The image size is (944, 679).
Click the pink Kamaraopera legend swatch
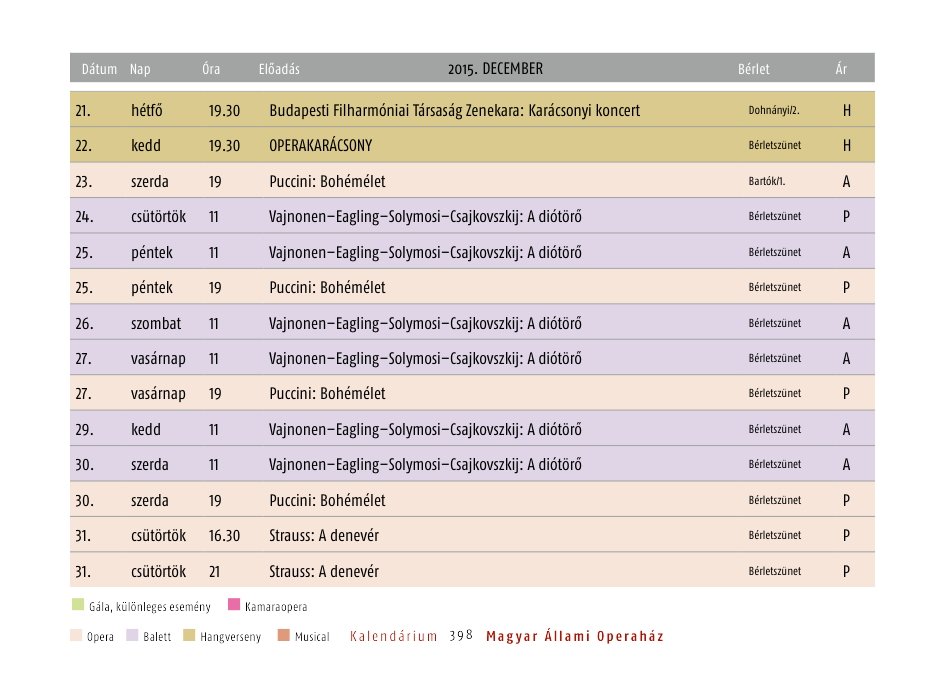pos(234,605)
